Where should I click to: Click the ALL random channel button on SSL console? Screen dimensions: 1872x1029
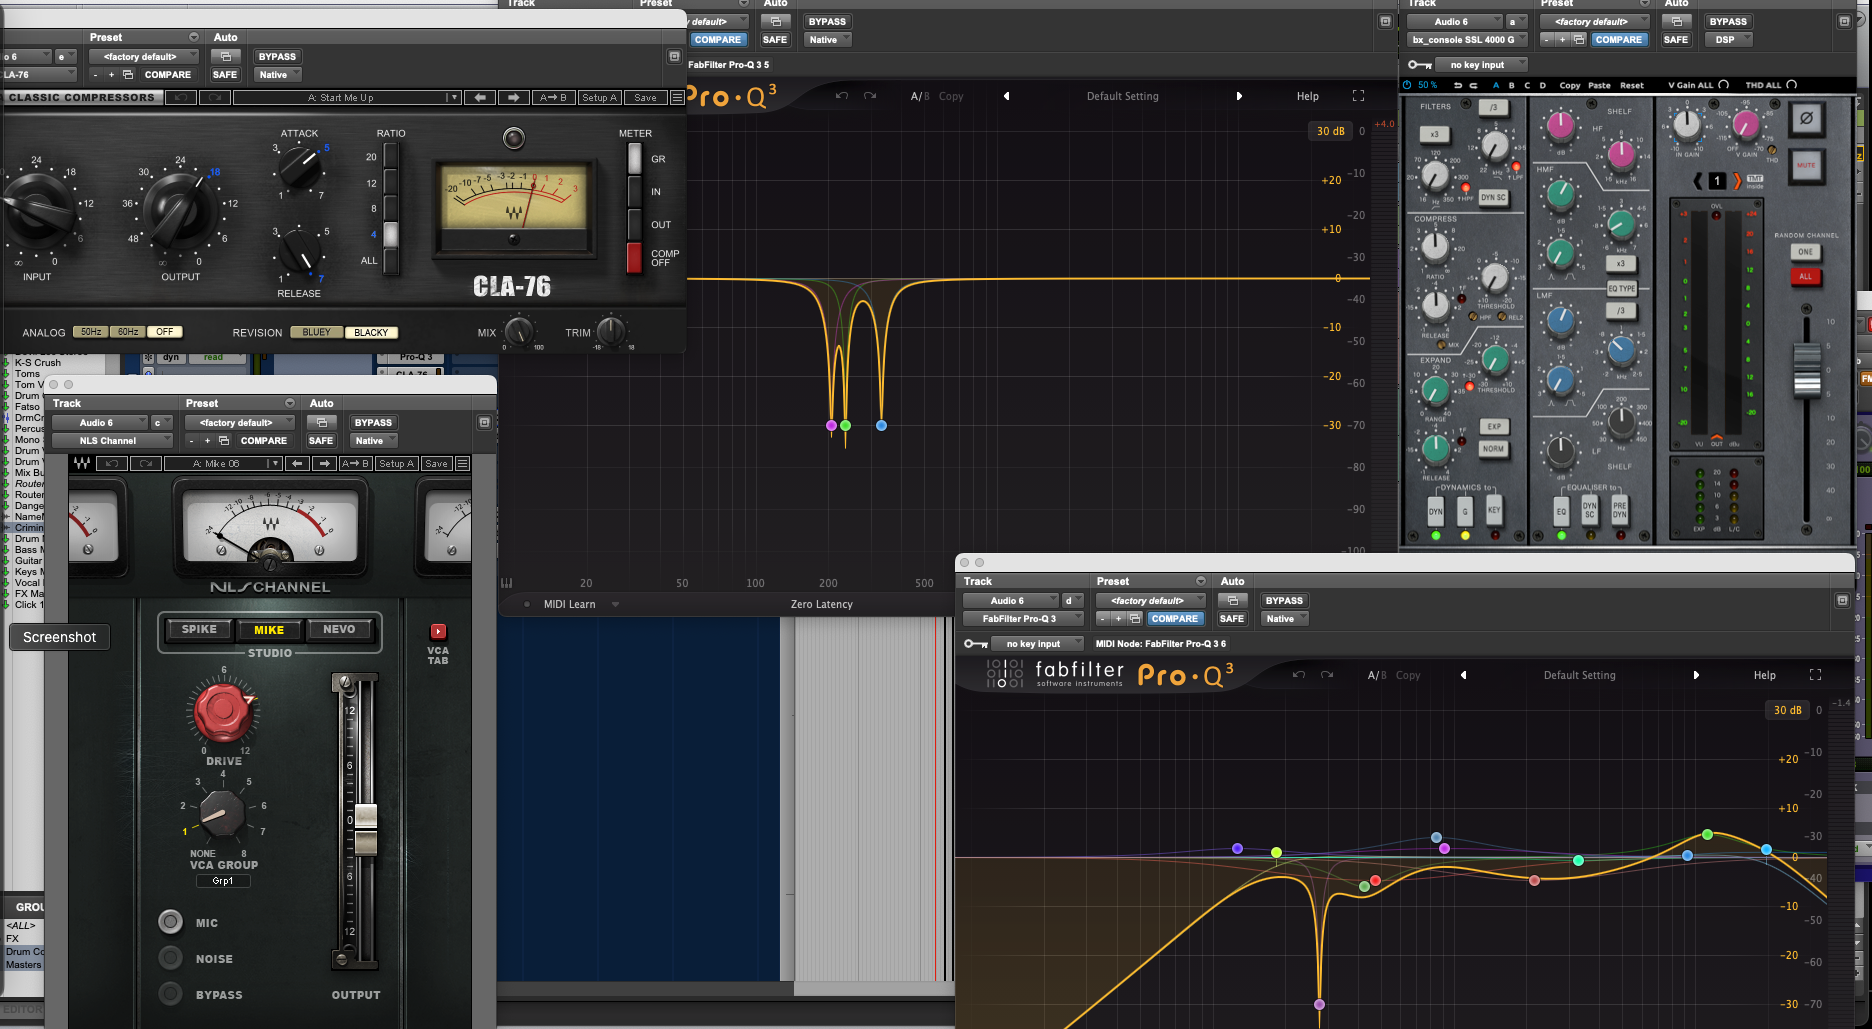[x=1805, y=276]
